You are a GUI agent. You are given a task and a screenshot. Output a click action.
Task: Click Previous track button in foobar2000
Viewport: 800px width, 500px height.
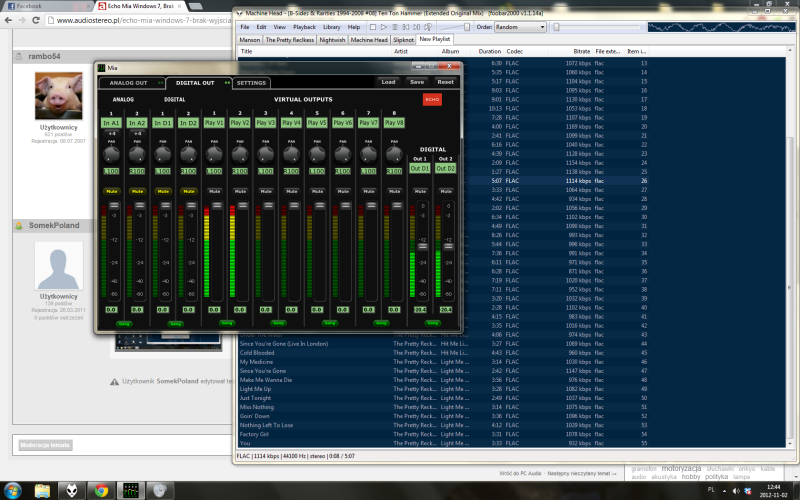[406, 27]
